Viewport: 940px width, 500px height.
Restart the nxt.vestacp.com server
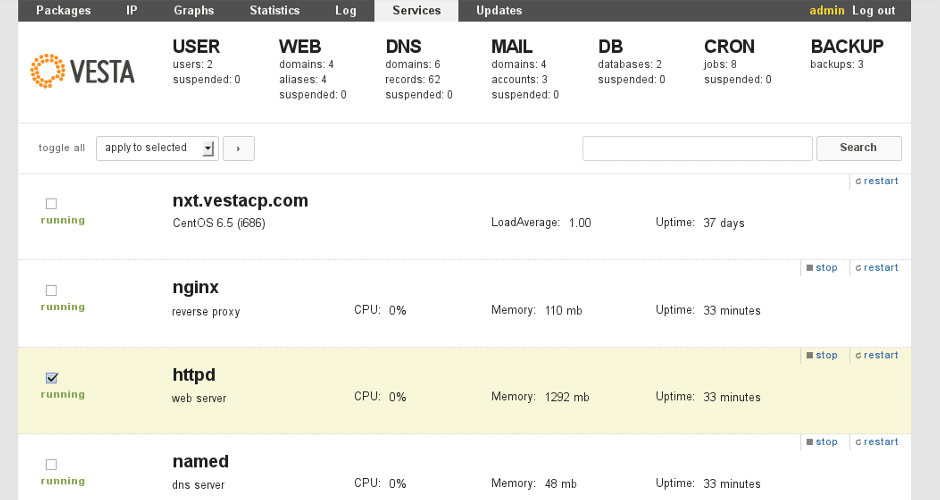pos(876,181)
